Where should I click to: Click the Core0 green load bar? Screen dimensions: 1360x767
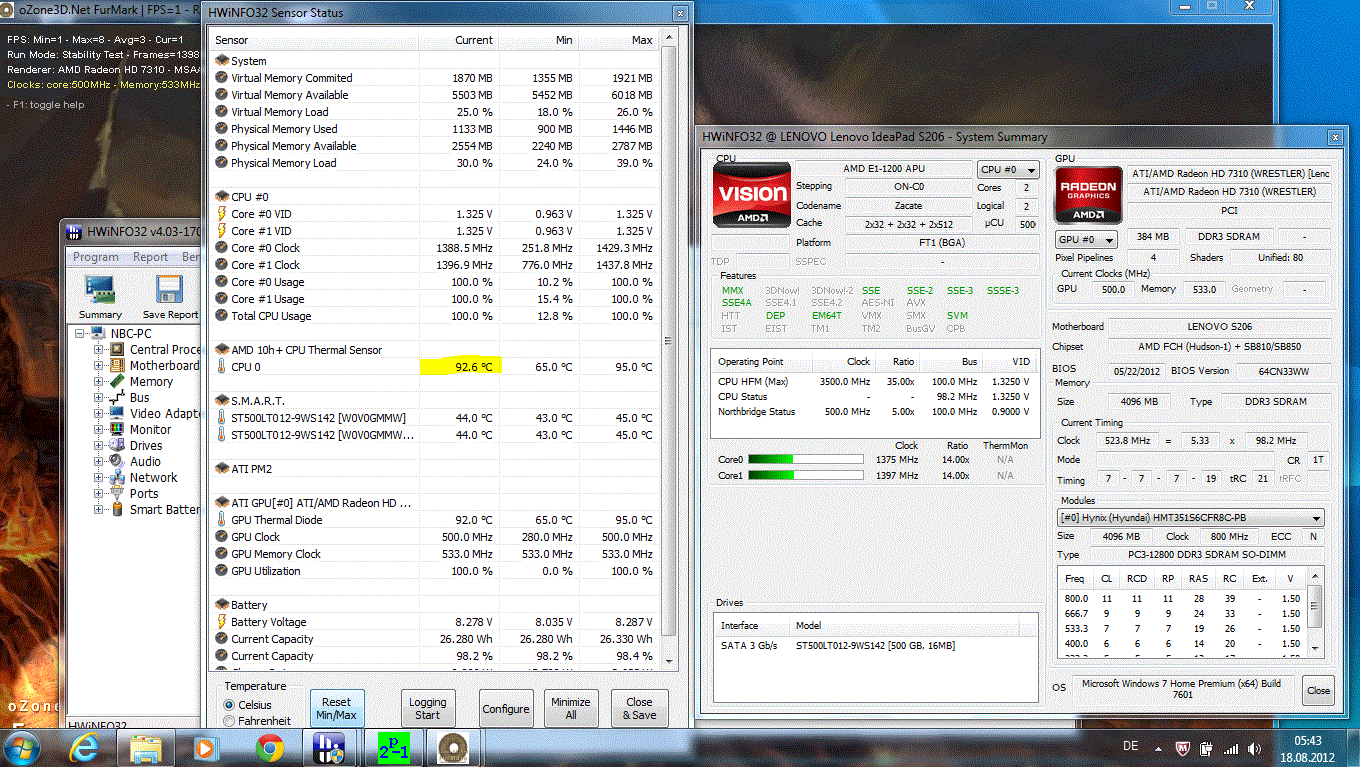(806, 460)
